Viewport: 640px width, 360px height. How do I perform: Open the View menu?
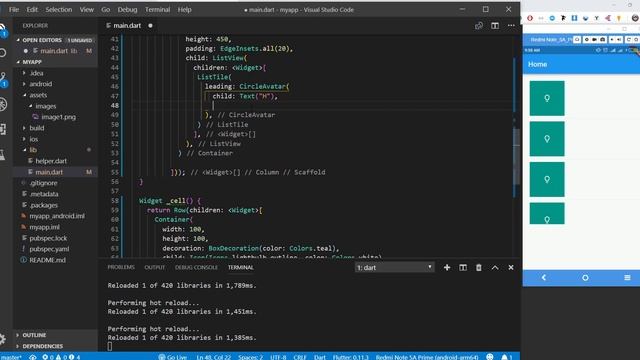point(87,9)
